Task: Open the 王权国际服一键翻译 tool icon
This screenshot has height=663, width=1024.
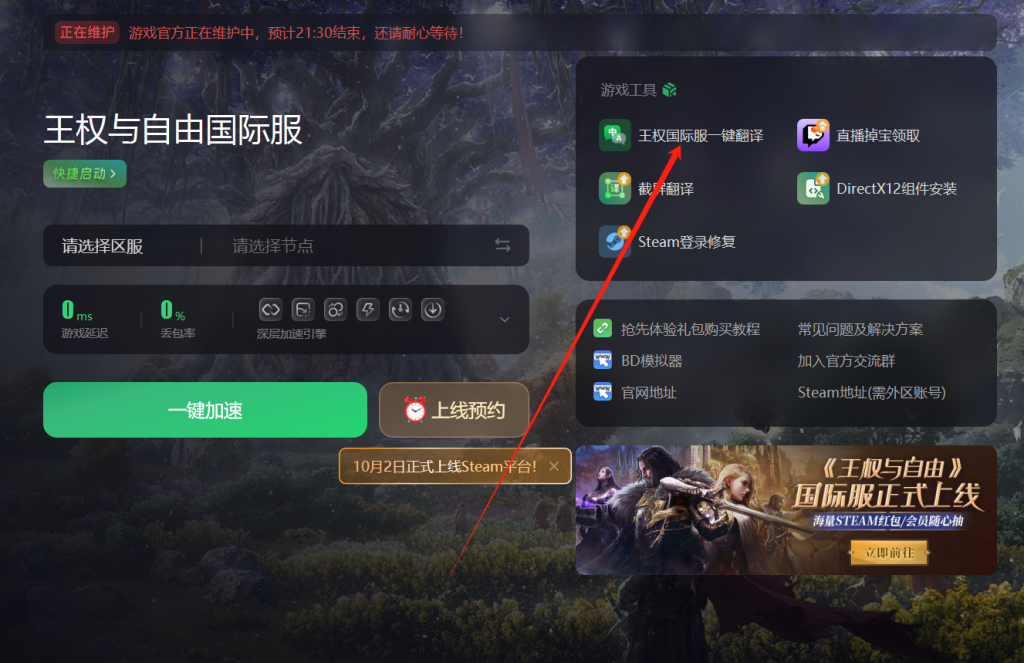Action: point(615,135)
